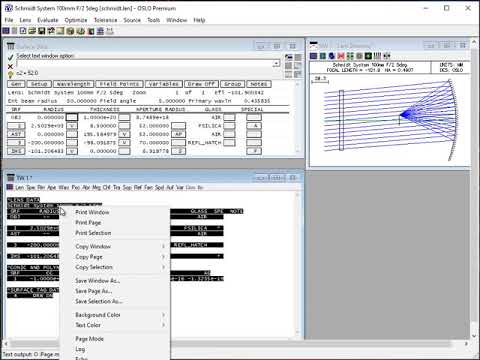
Task: Toggle Log option in context menu
Action: click(114, 349)
